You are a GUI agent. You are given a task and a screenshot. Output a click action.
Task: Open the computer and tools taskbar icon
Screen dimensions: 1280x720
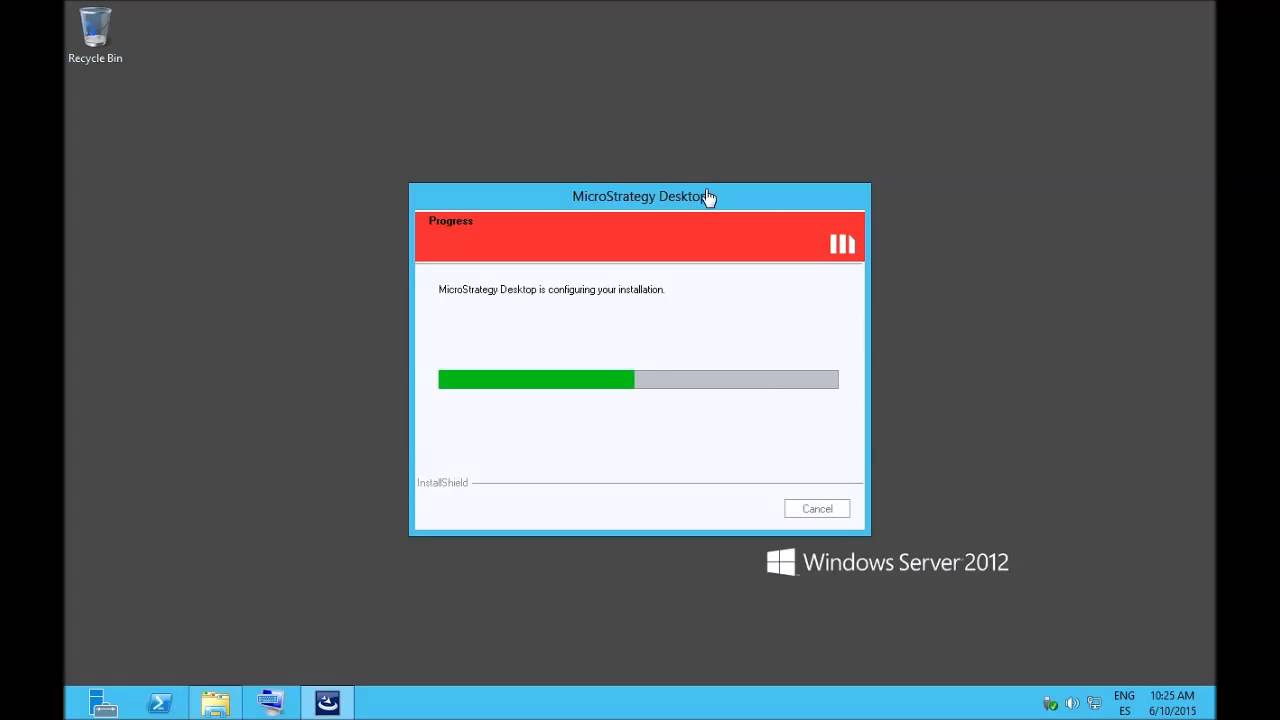pyautogui.click(x=271, y=703)
